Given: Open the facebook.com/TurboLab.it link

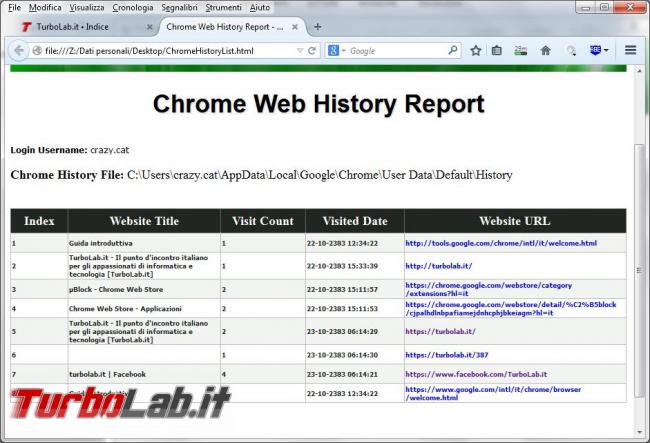Looking at the screenshot, I should pyautogui.click(x=476, y=374).
